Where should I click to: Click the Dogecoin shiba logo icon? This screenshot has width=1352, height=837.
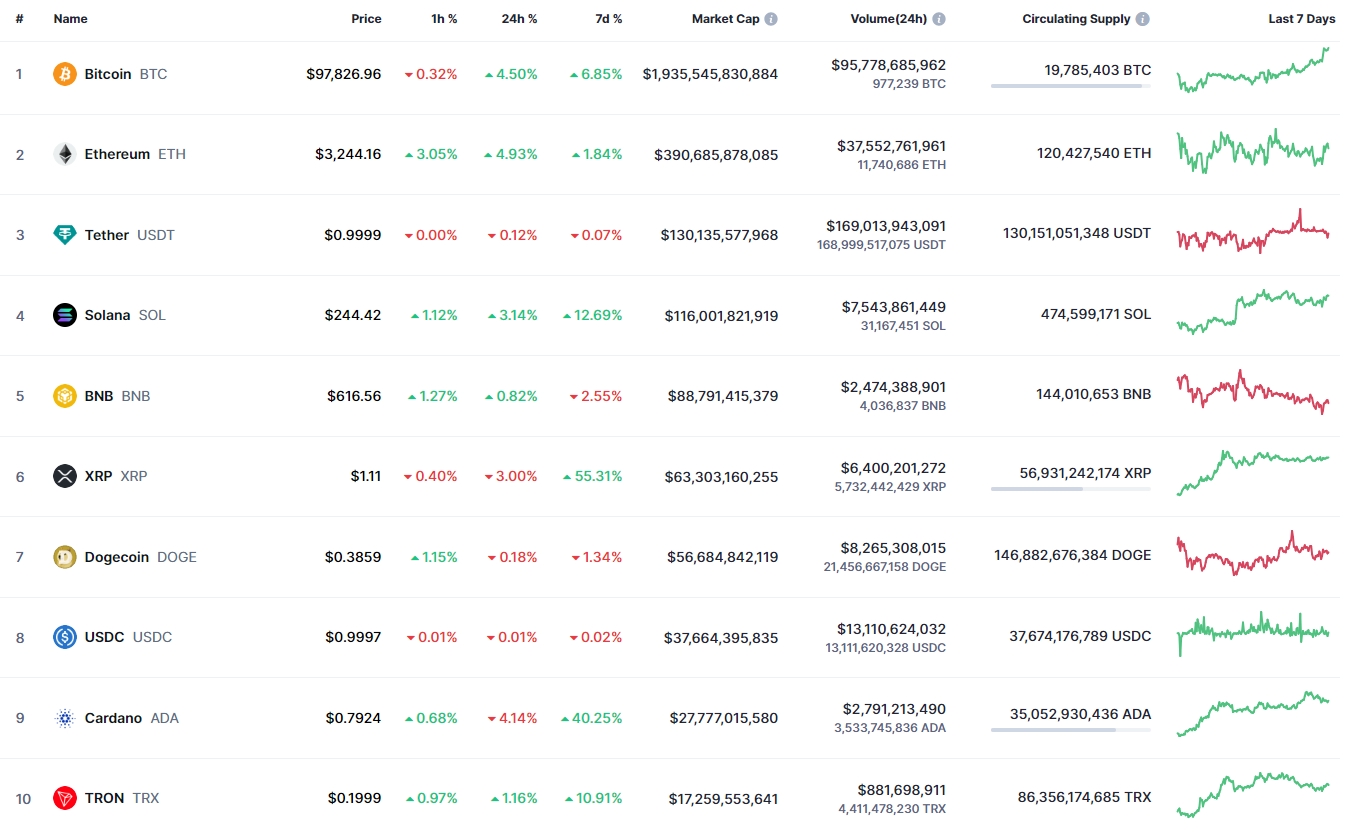[65, 557]
